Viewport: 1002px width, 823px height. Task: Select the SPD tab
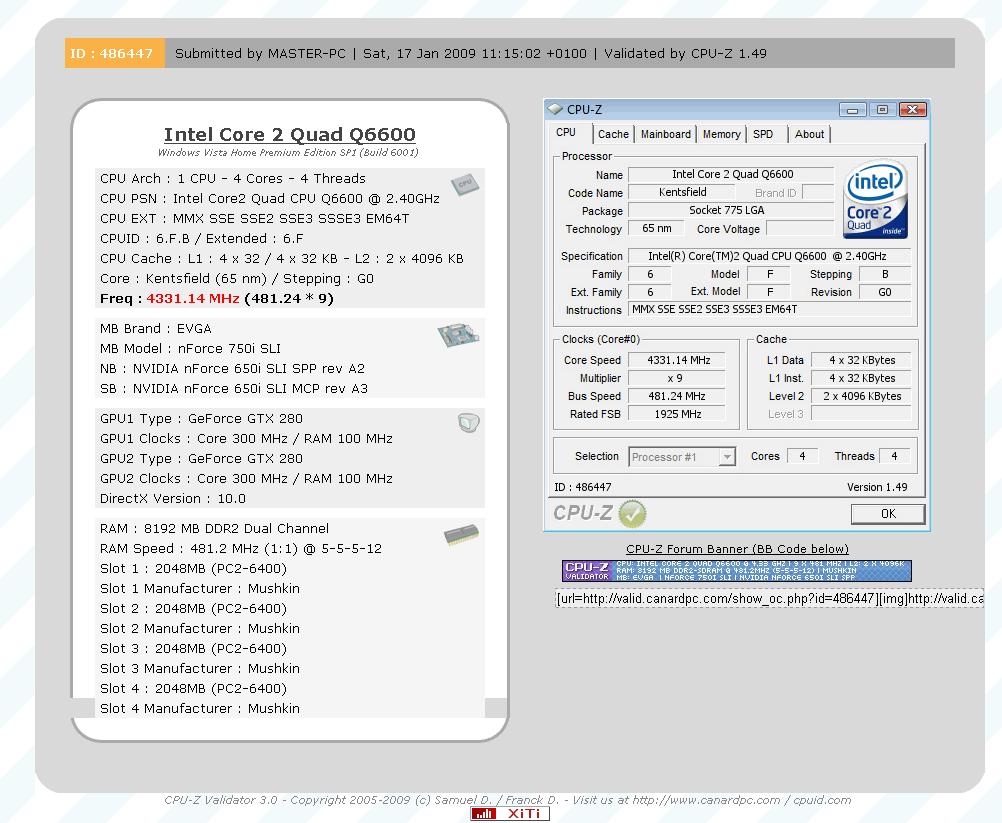(x=763, y=134)
